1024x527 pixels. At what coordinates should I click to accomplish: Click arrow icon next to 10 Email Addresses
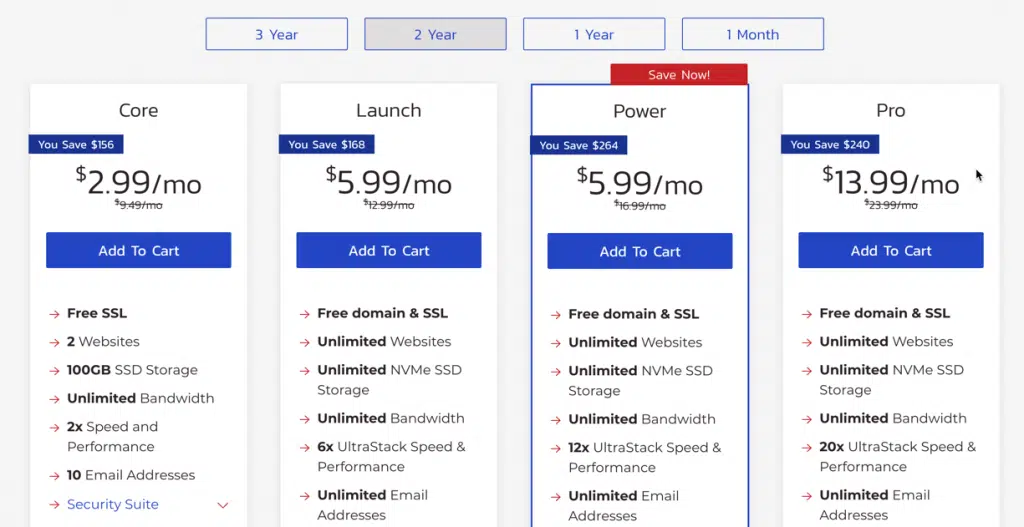pyautogui.click(x=54, y=476)
